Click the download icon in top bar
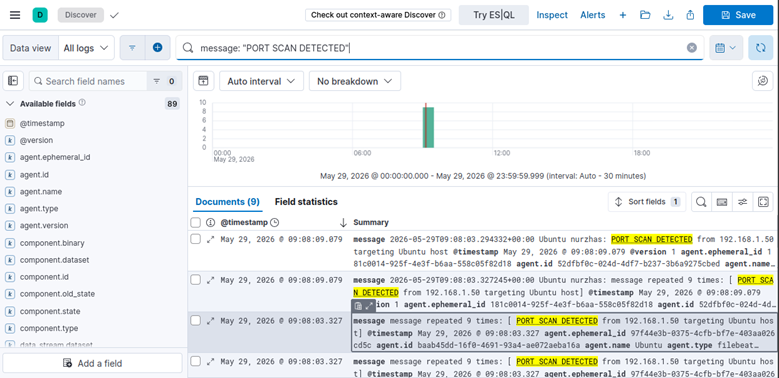 (x=668, y=15)
